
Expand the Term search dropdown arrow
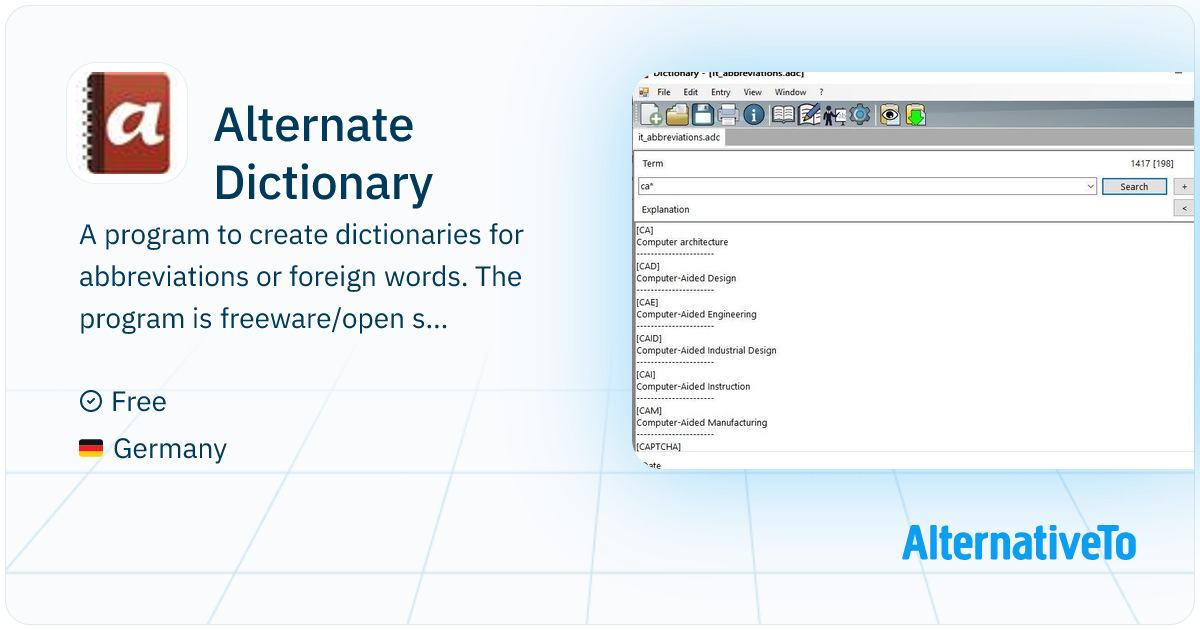[x=1090, y=187]
